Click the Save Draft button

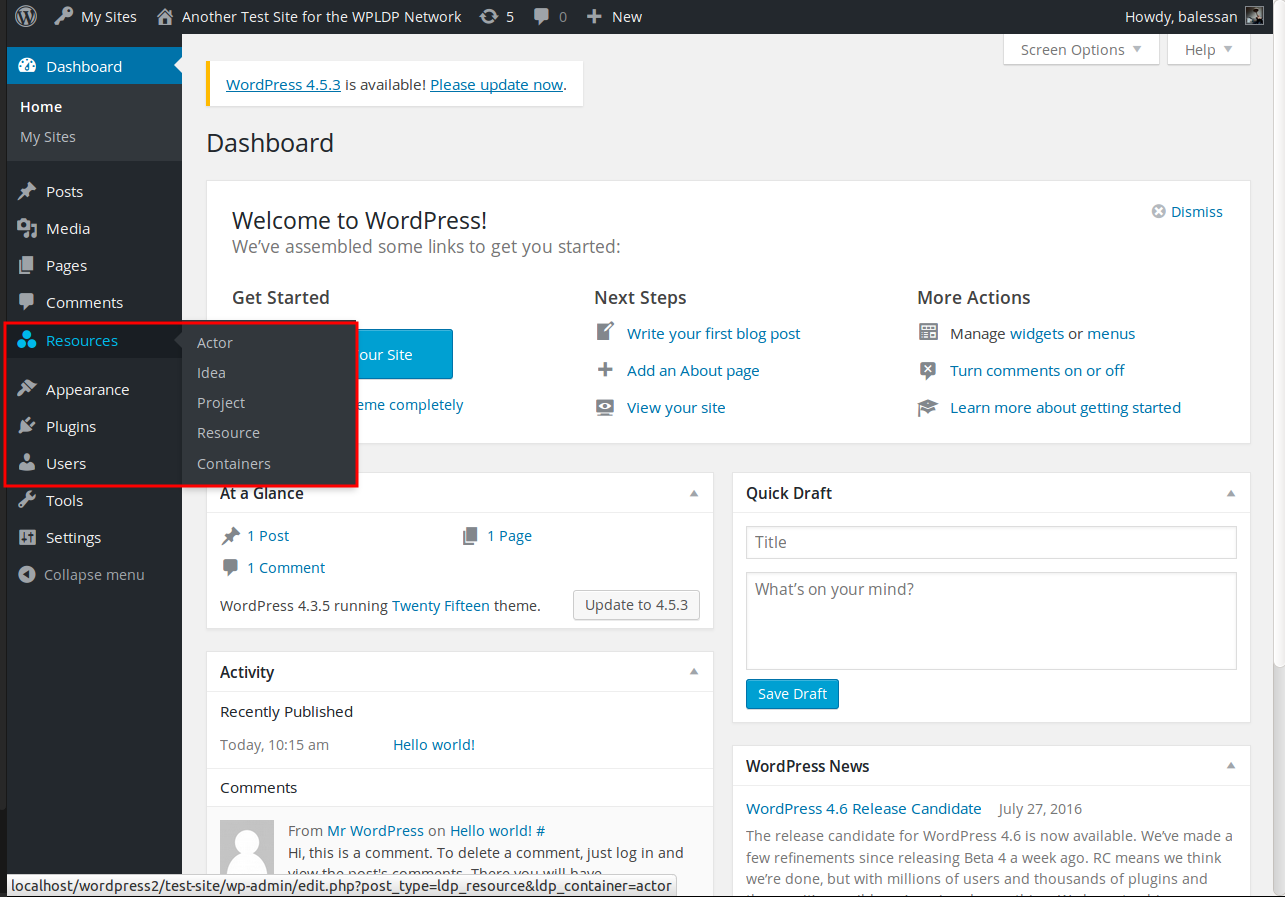point(792,694)
